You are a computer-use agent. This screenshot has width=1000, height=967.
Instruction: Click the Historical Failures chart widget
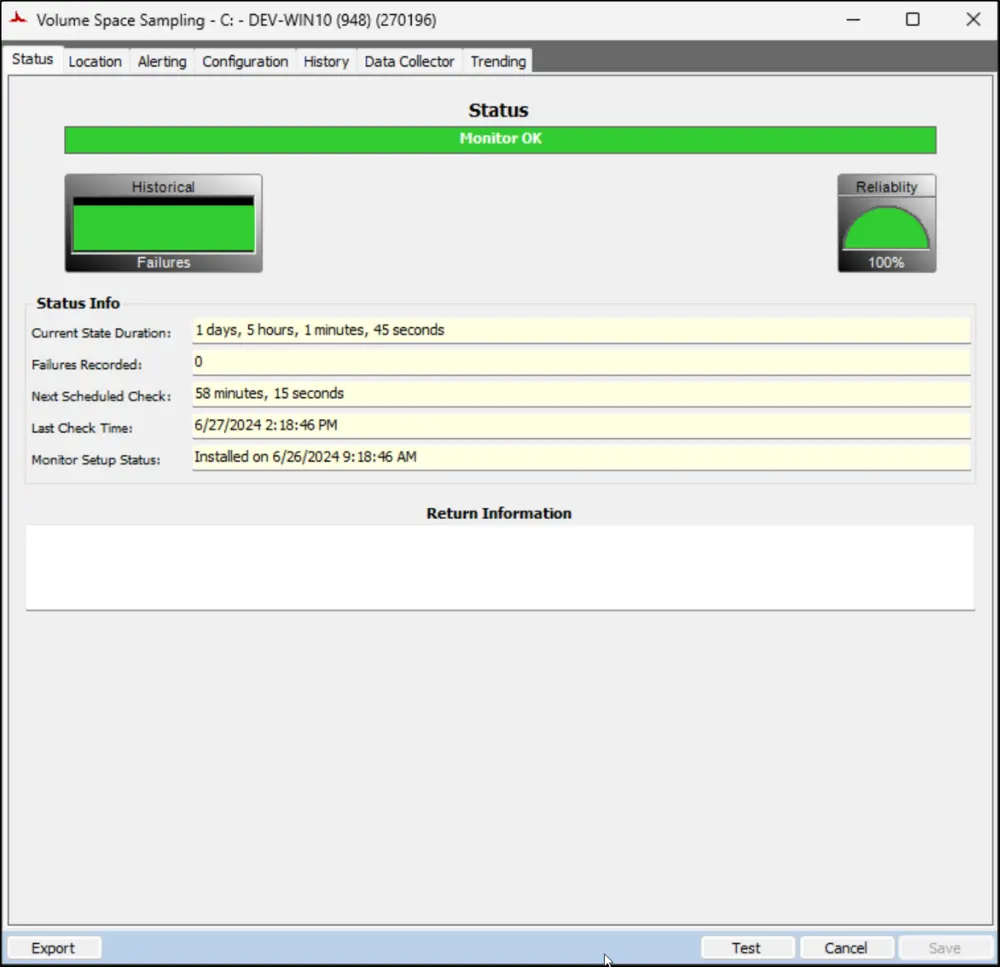tap(163, 223)
